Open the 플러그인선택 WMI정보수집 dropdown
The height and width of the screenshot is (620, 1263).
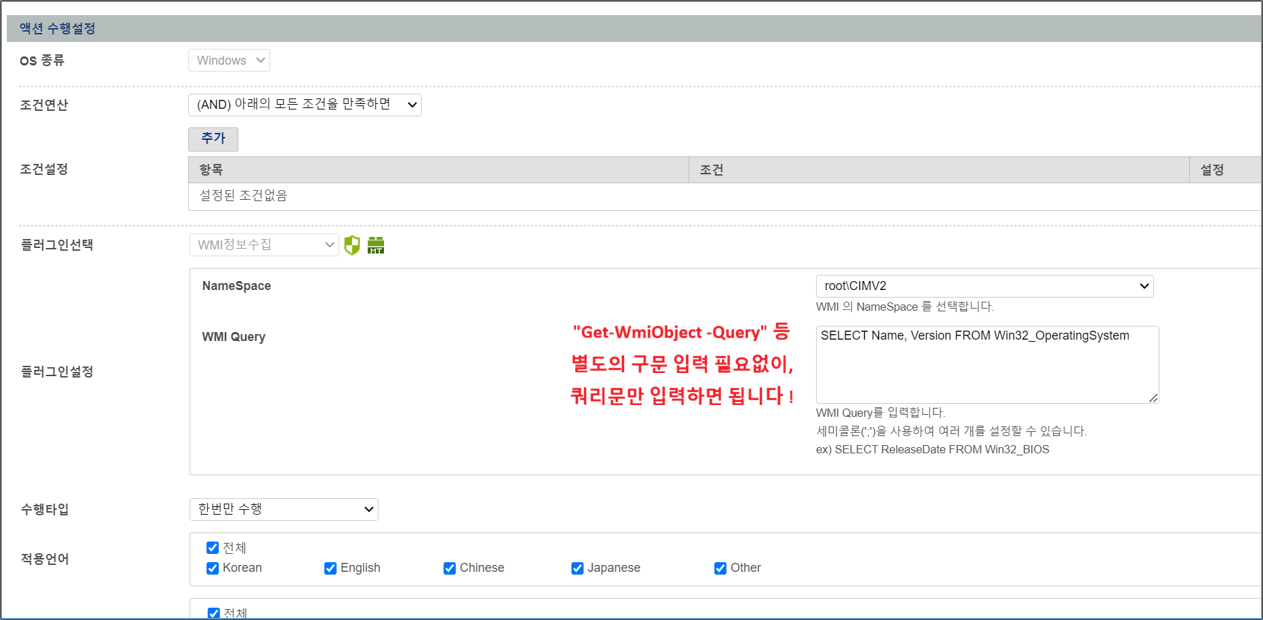point(263,244)
